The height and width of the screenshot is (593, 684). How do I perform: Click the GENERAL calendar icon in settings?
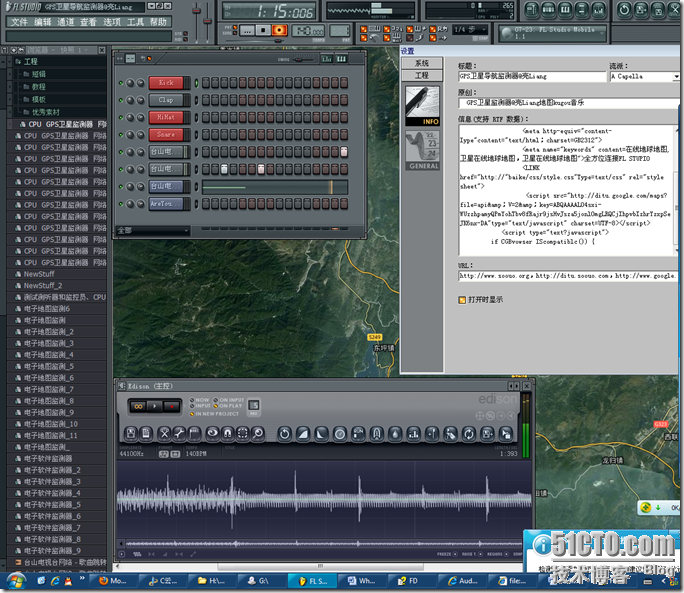(422, 151)
